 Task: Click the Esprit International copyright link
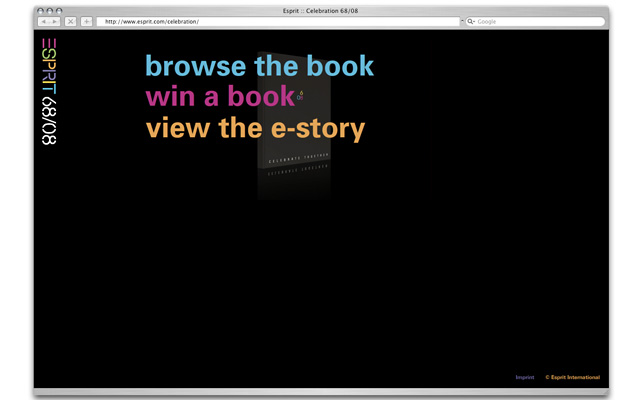pos(573,377)
